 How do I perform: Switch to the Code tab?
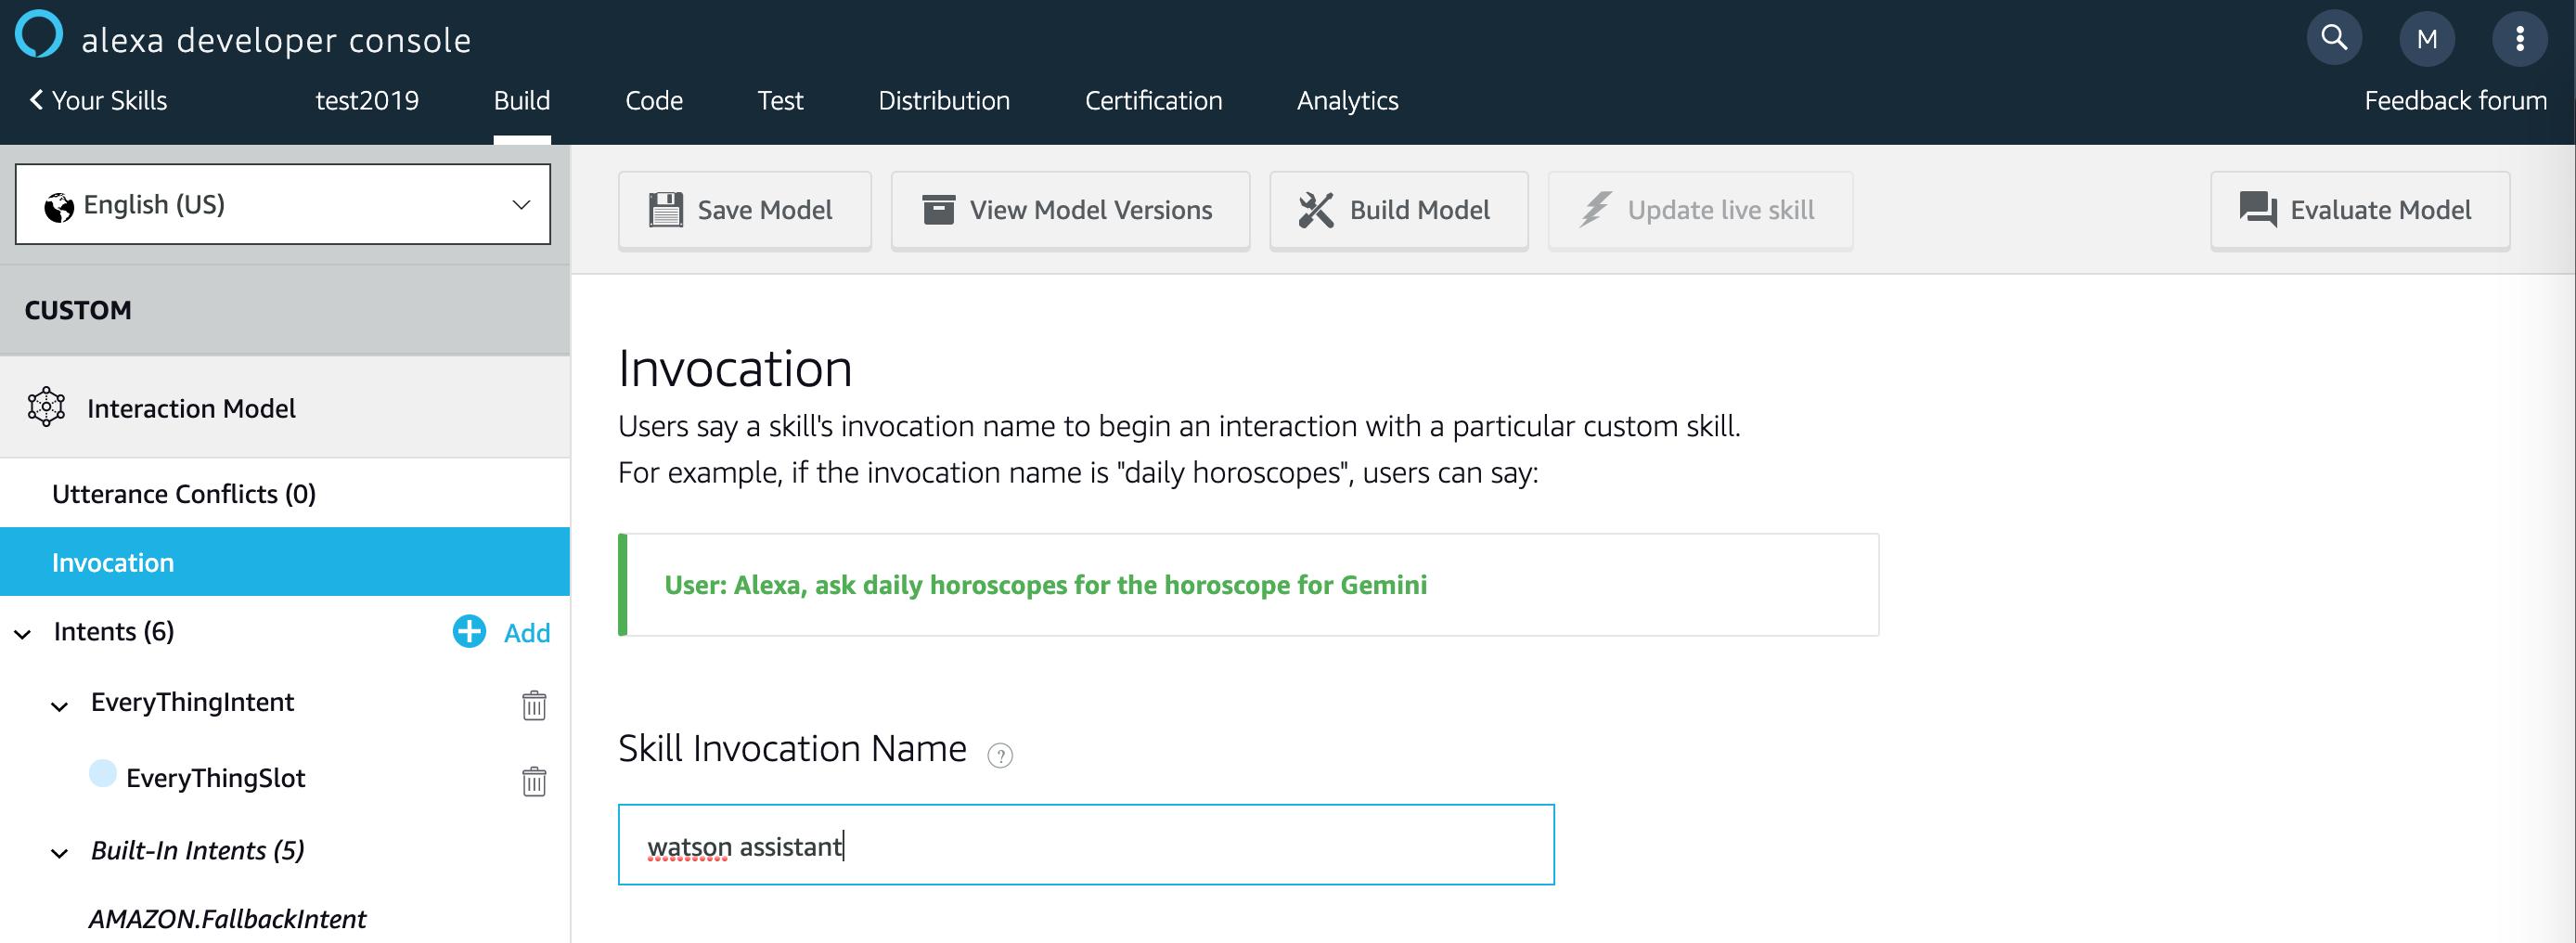(654, 100)
